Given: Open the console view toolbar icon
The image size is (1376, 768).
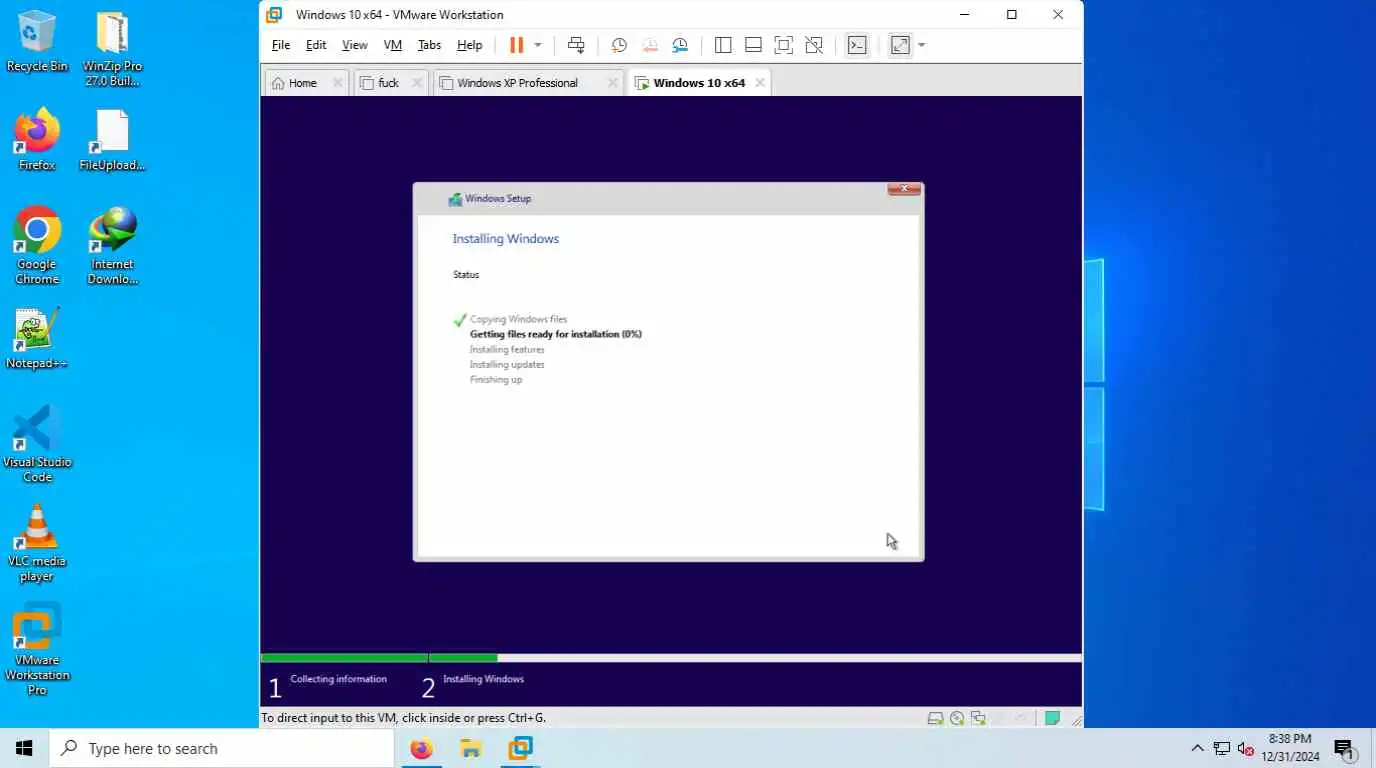Looking at the screenshot, I should pos(857,45).
